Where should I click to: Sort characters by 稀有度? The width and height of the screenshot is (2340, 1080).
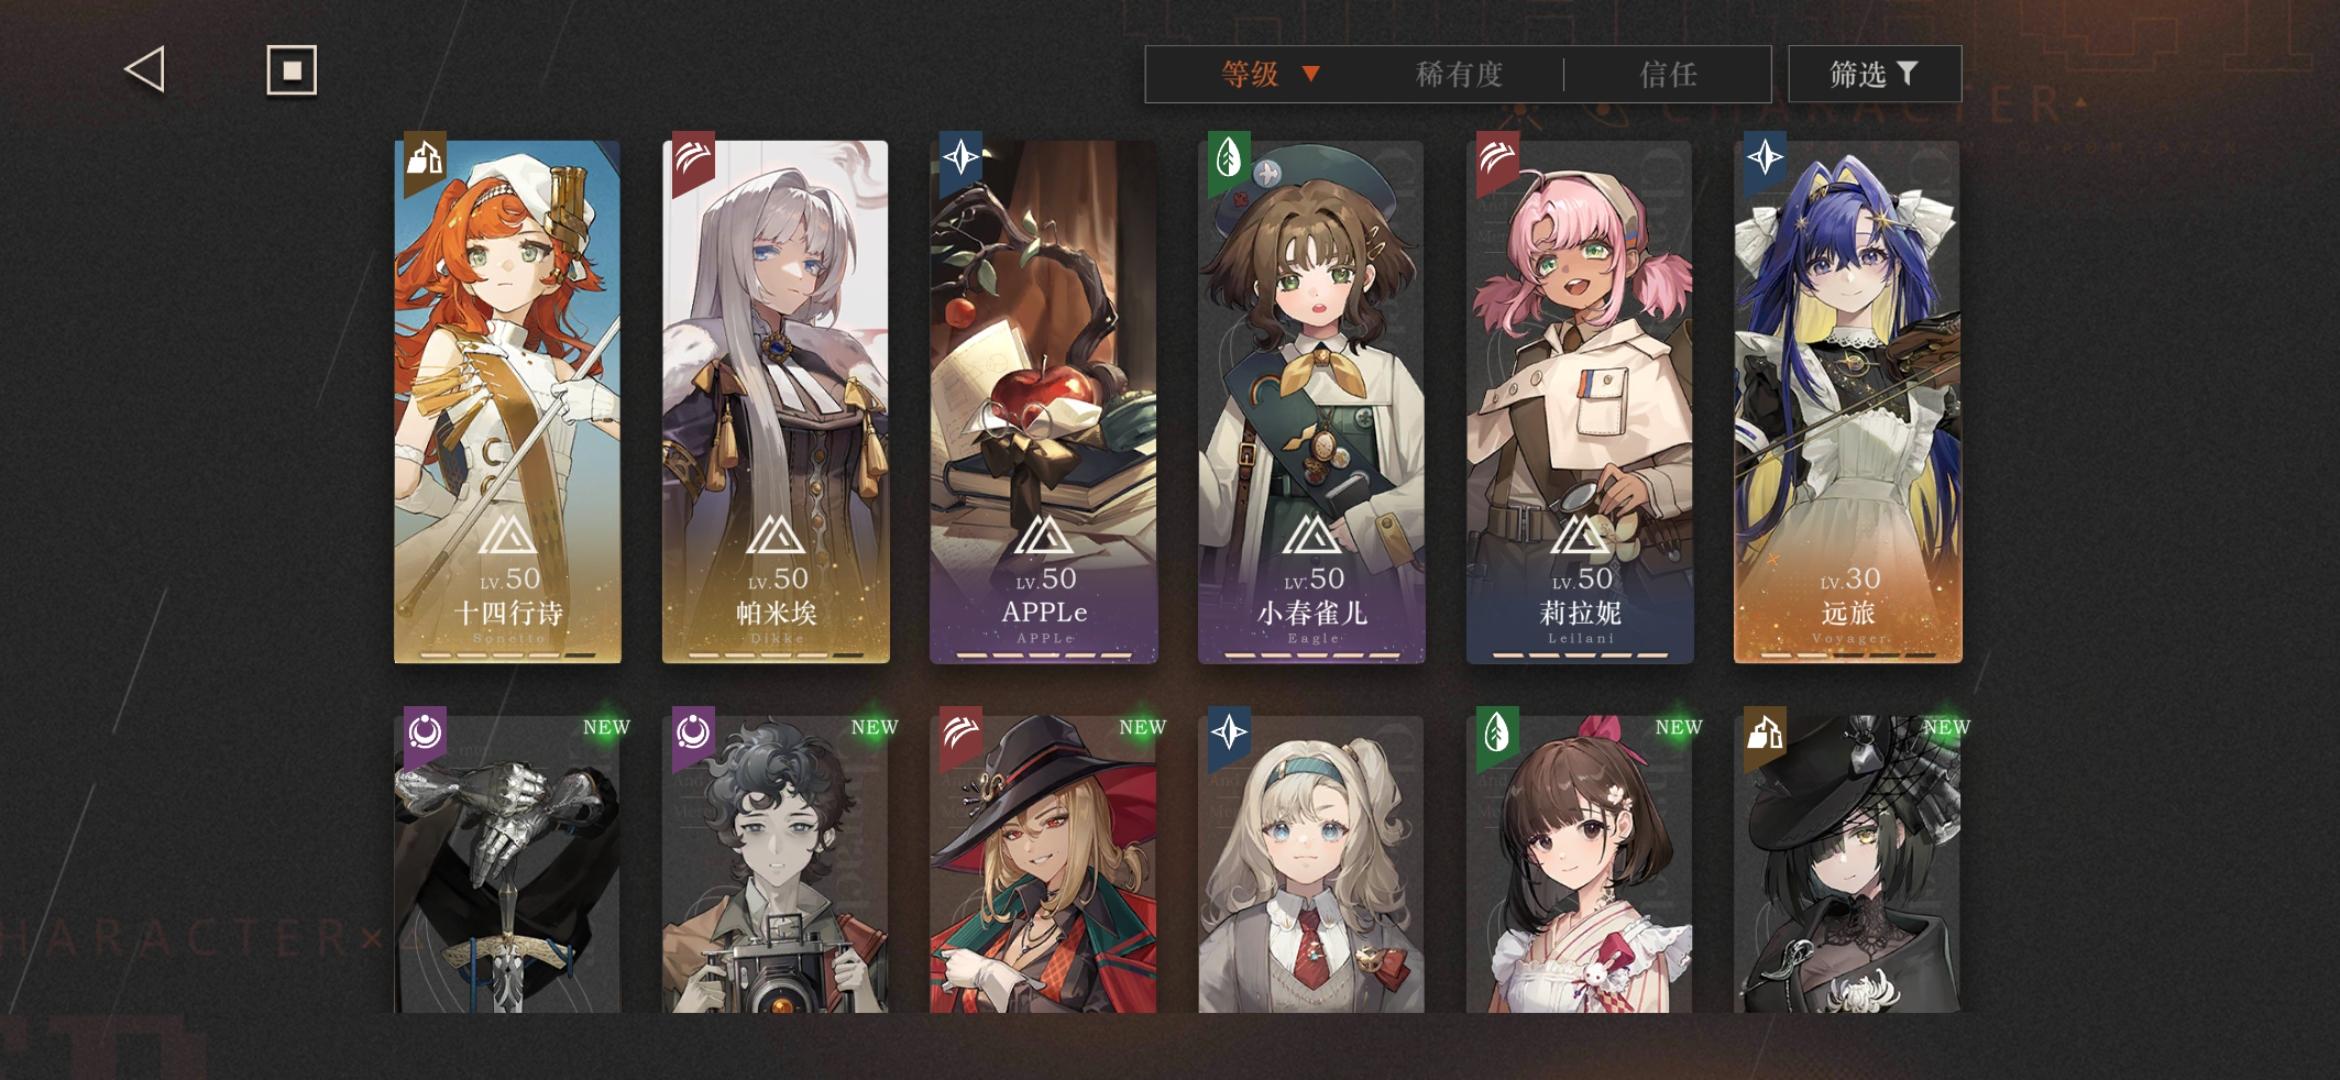pos(1459,74)
